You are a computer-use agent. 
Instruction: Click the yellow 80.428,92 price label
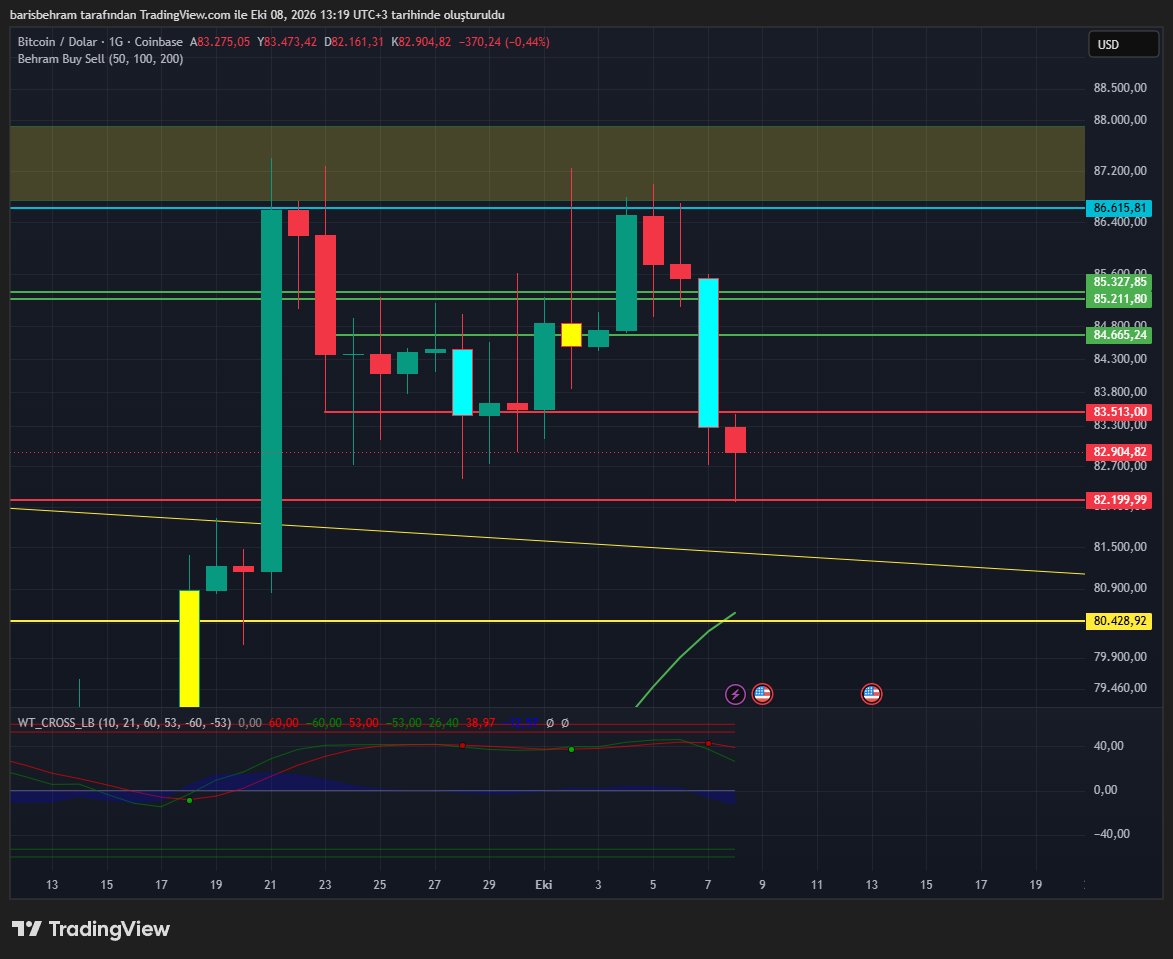tap(1119, 621)
